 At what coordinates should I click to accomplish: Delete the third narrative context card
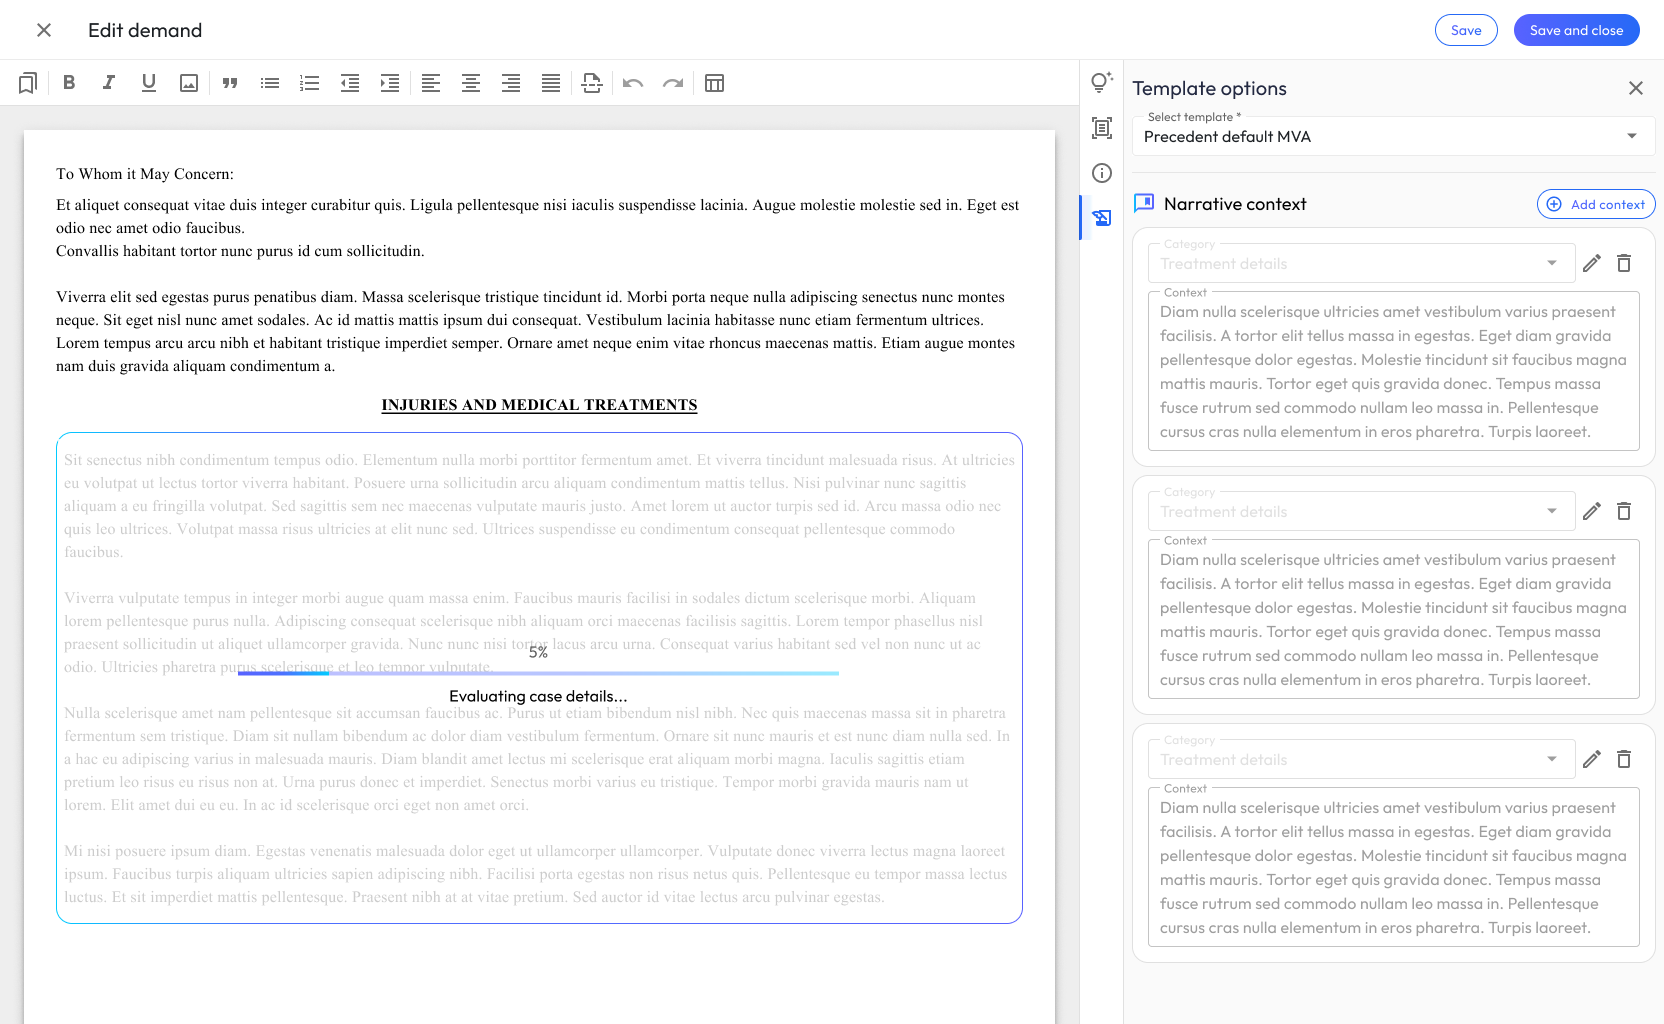tap(1624, 759)
